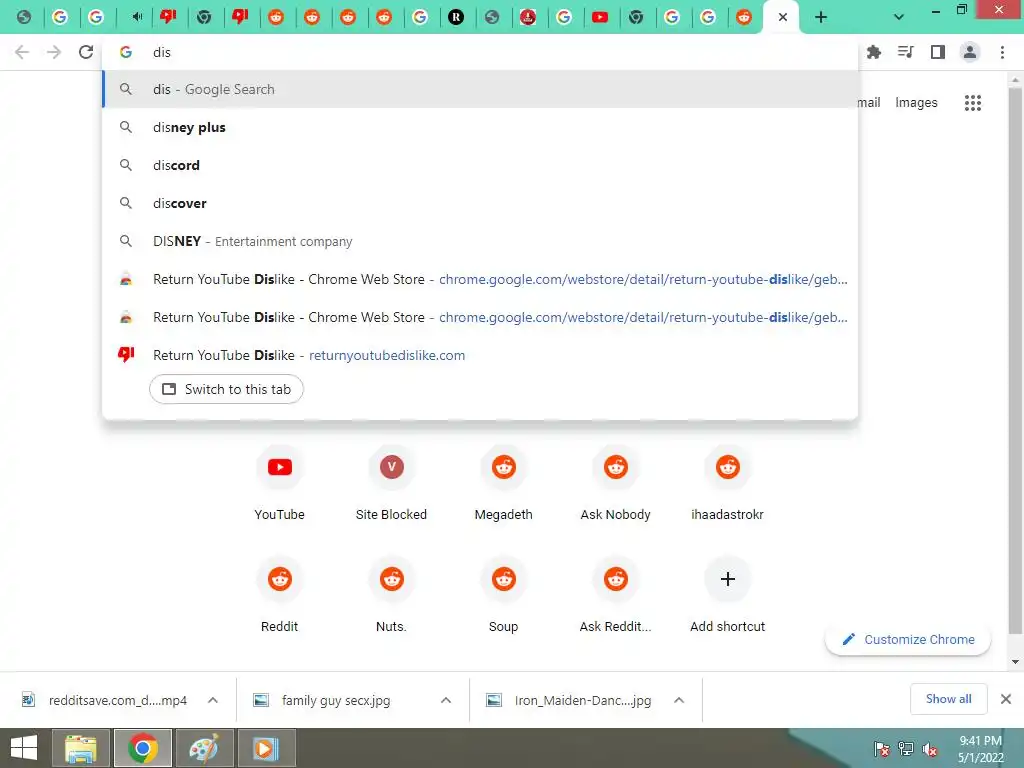The width and height of the screenshot is (1024, 768).
Task: Open the Extensions puzzle-piece icon
Action: click(874, 52)
